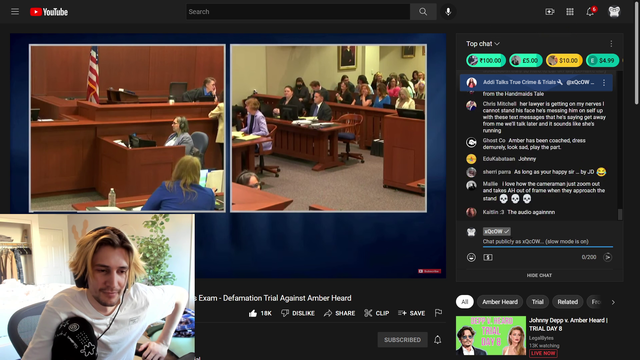
Task: Go to the YouTube home logo
Action: (x=49, y=12)
